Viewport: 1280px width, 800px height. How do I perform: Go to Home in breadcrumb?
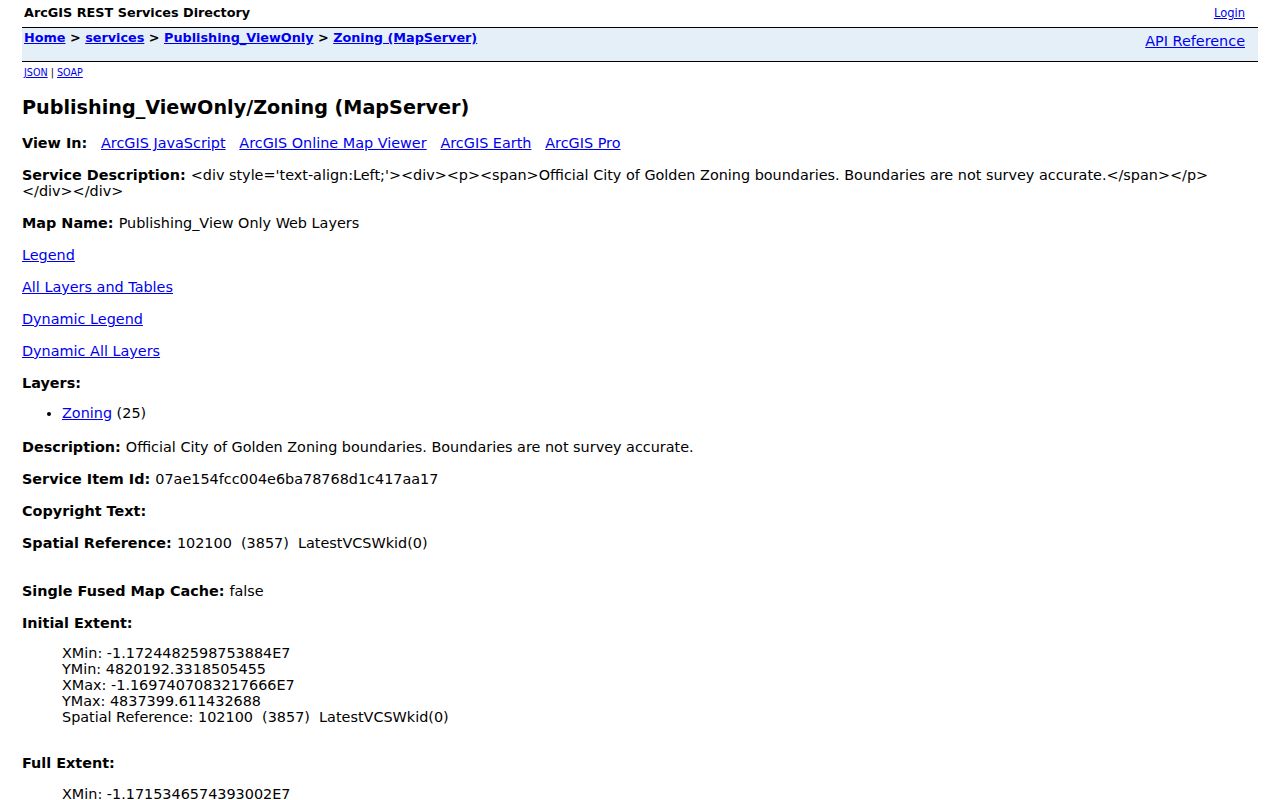tap(44, 38)
